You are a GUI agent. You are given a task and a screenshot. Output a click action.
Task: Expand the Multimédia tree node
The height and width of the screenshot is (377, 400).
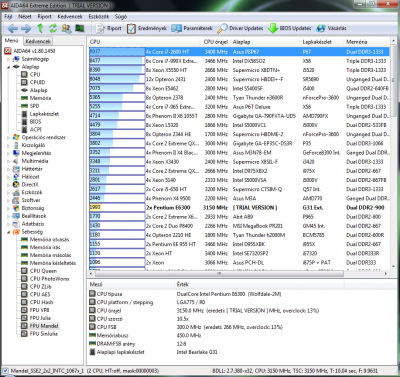[9, 161]
